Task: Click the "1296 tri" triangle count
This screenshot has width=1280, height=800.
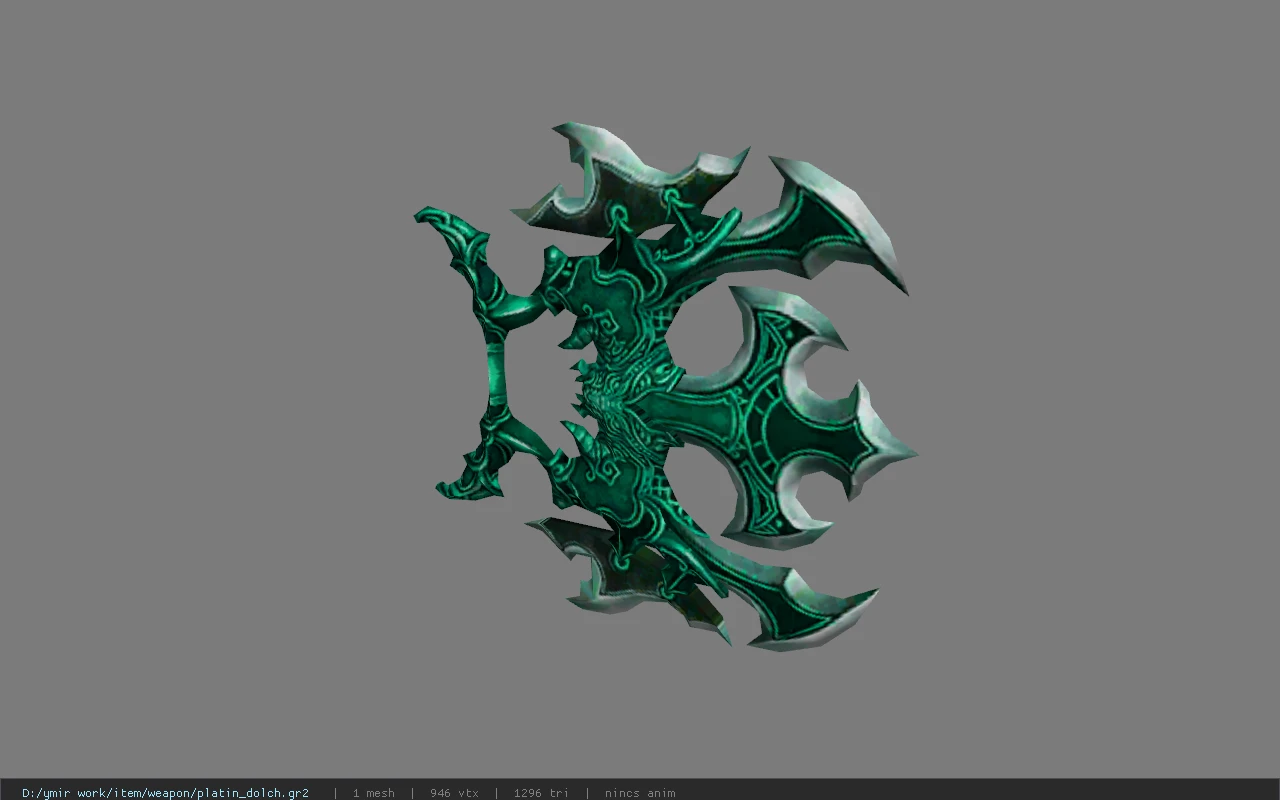Action: pyautogui.click(x=541, y=793)
